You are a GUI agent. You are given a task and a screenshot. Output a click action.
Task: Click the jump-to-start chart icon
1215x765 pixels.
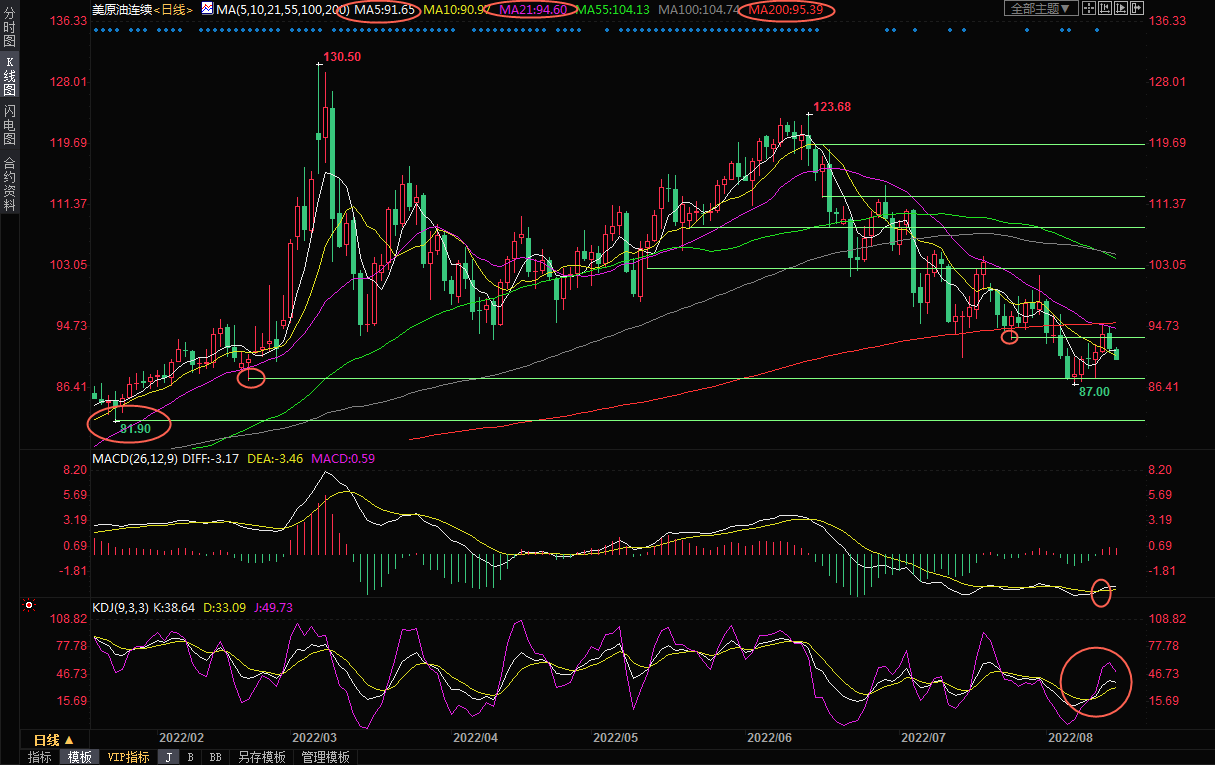point(1105,8)
